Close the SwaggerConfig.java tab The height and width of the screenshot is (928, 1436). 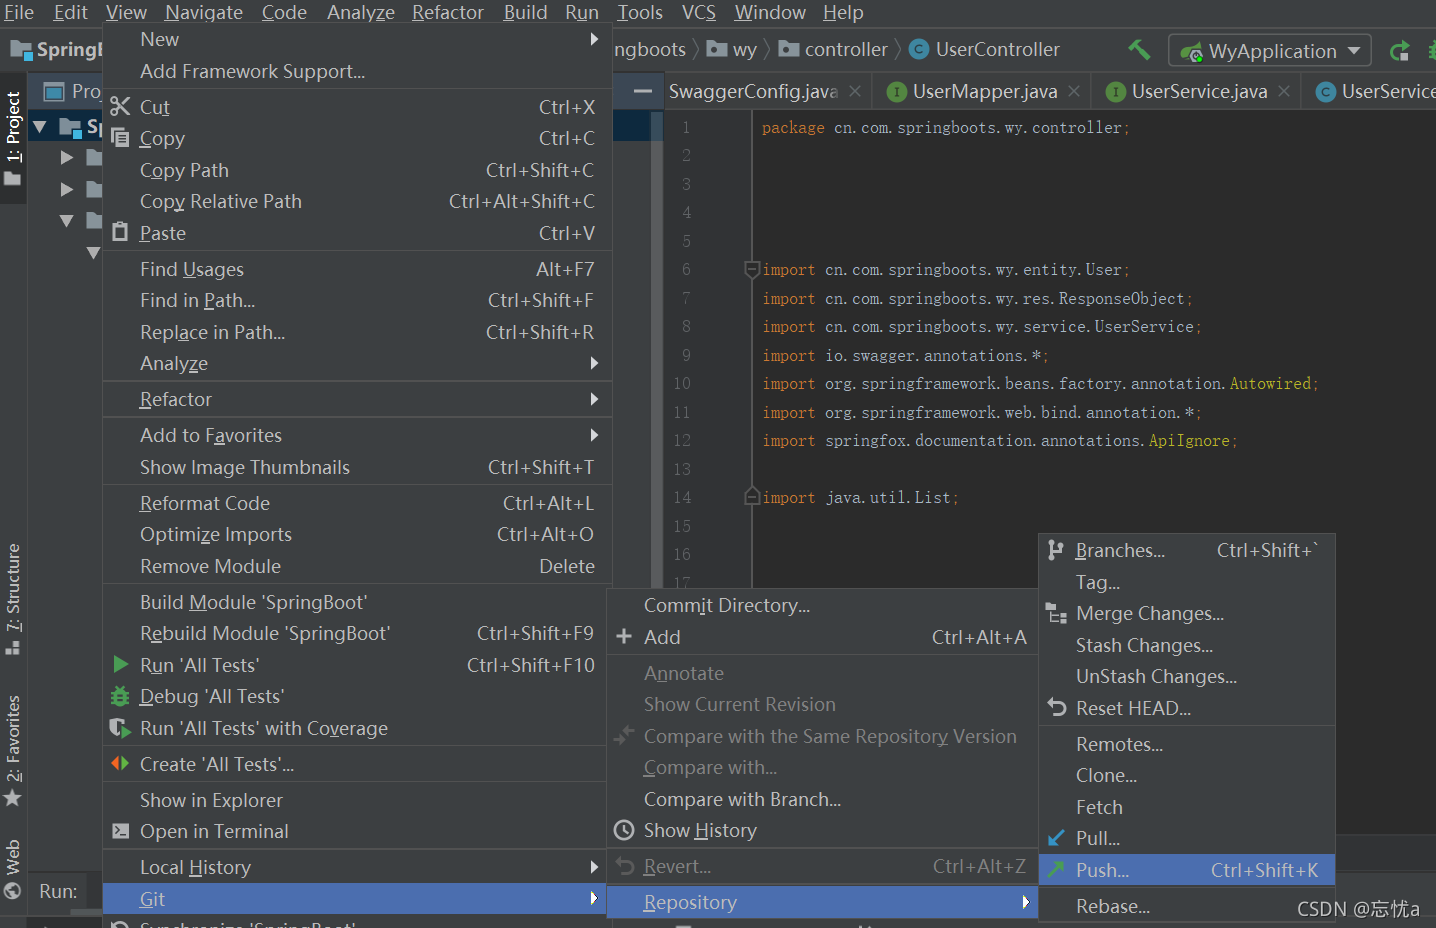pos(855,91)
